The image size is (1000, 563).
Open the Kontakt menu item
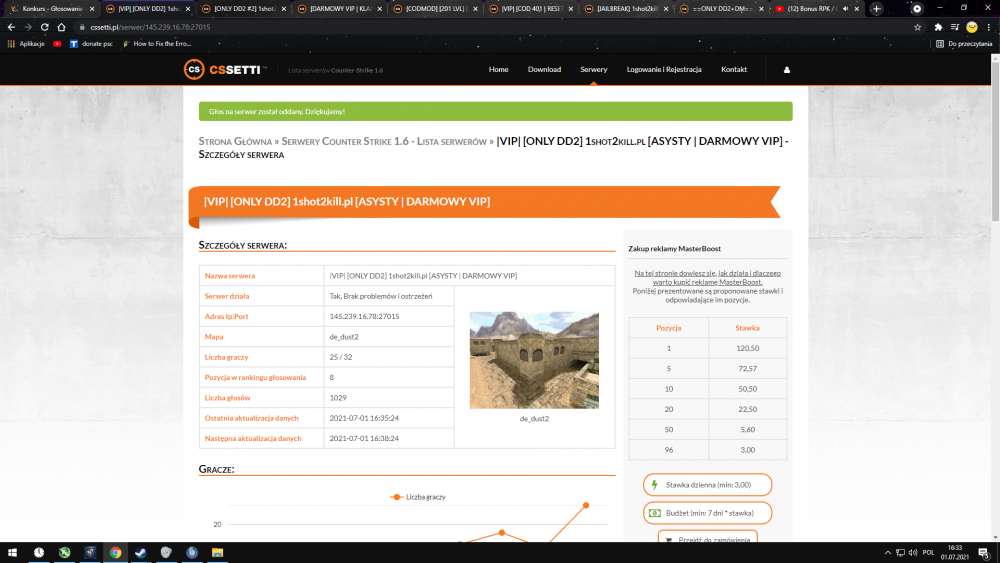pyautogui.click(x=733, y=69)
